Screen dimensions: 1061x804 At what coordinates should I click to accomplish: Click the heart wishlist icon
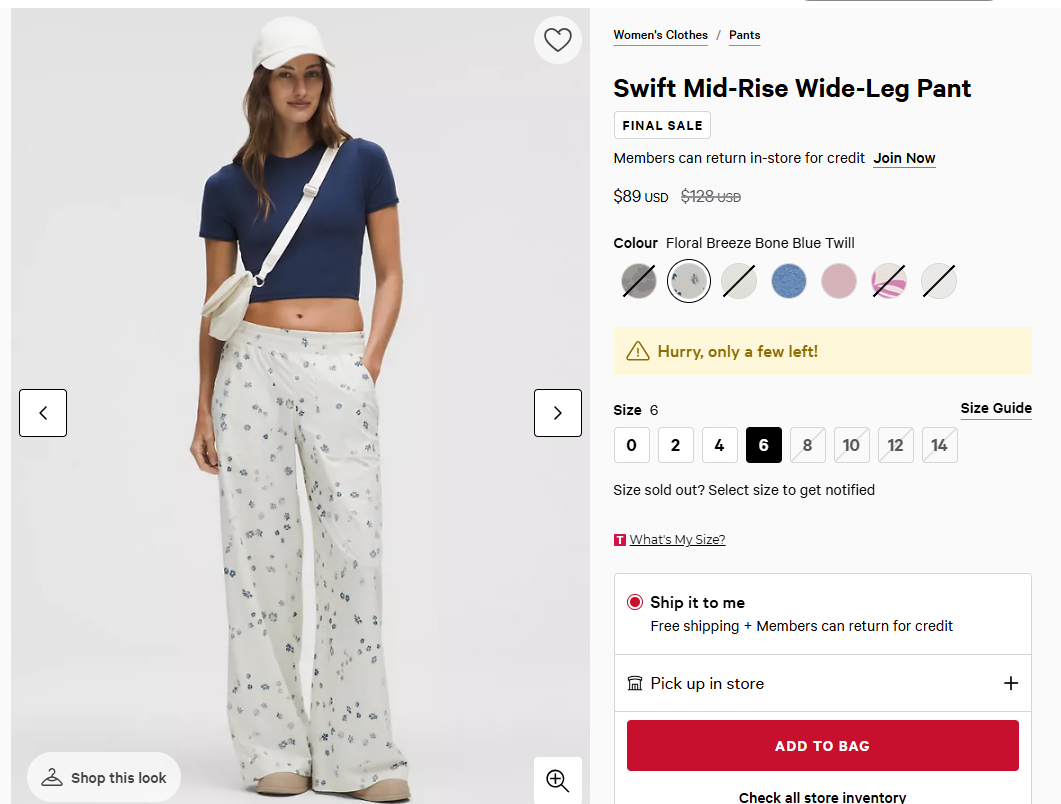tap(557, 40)
